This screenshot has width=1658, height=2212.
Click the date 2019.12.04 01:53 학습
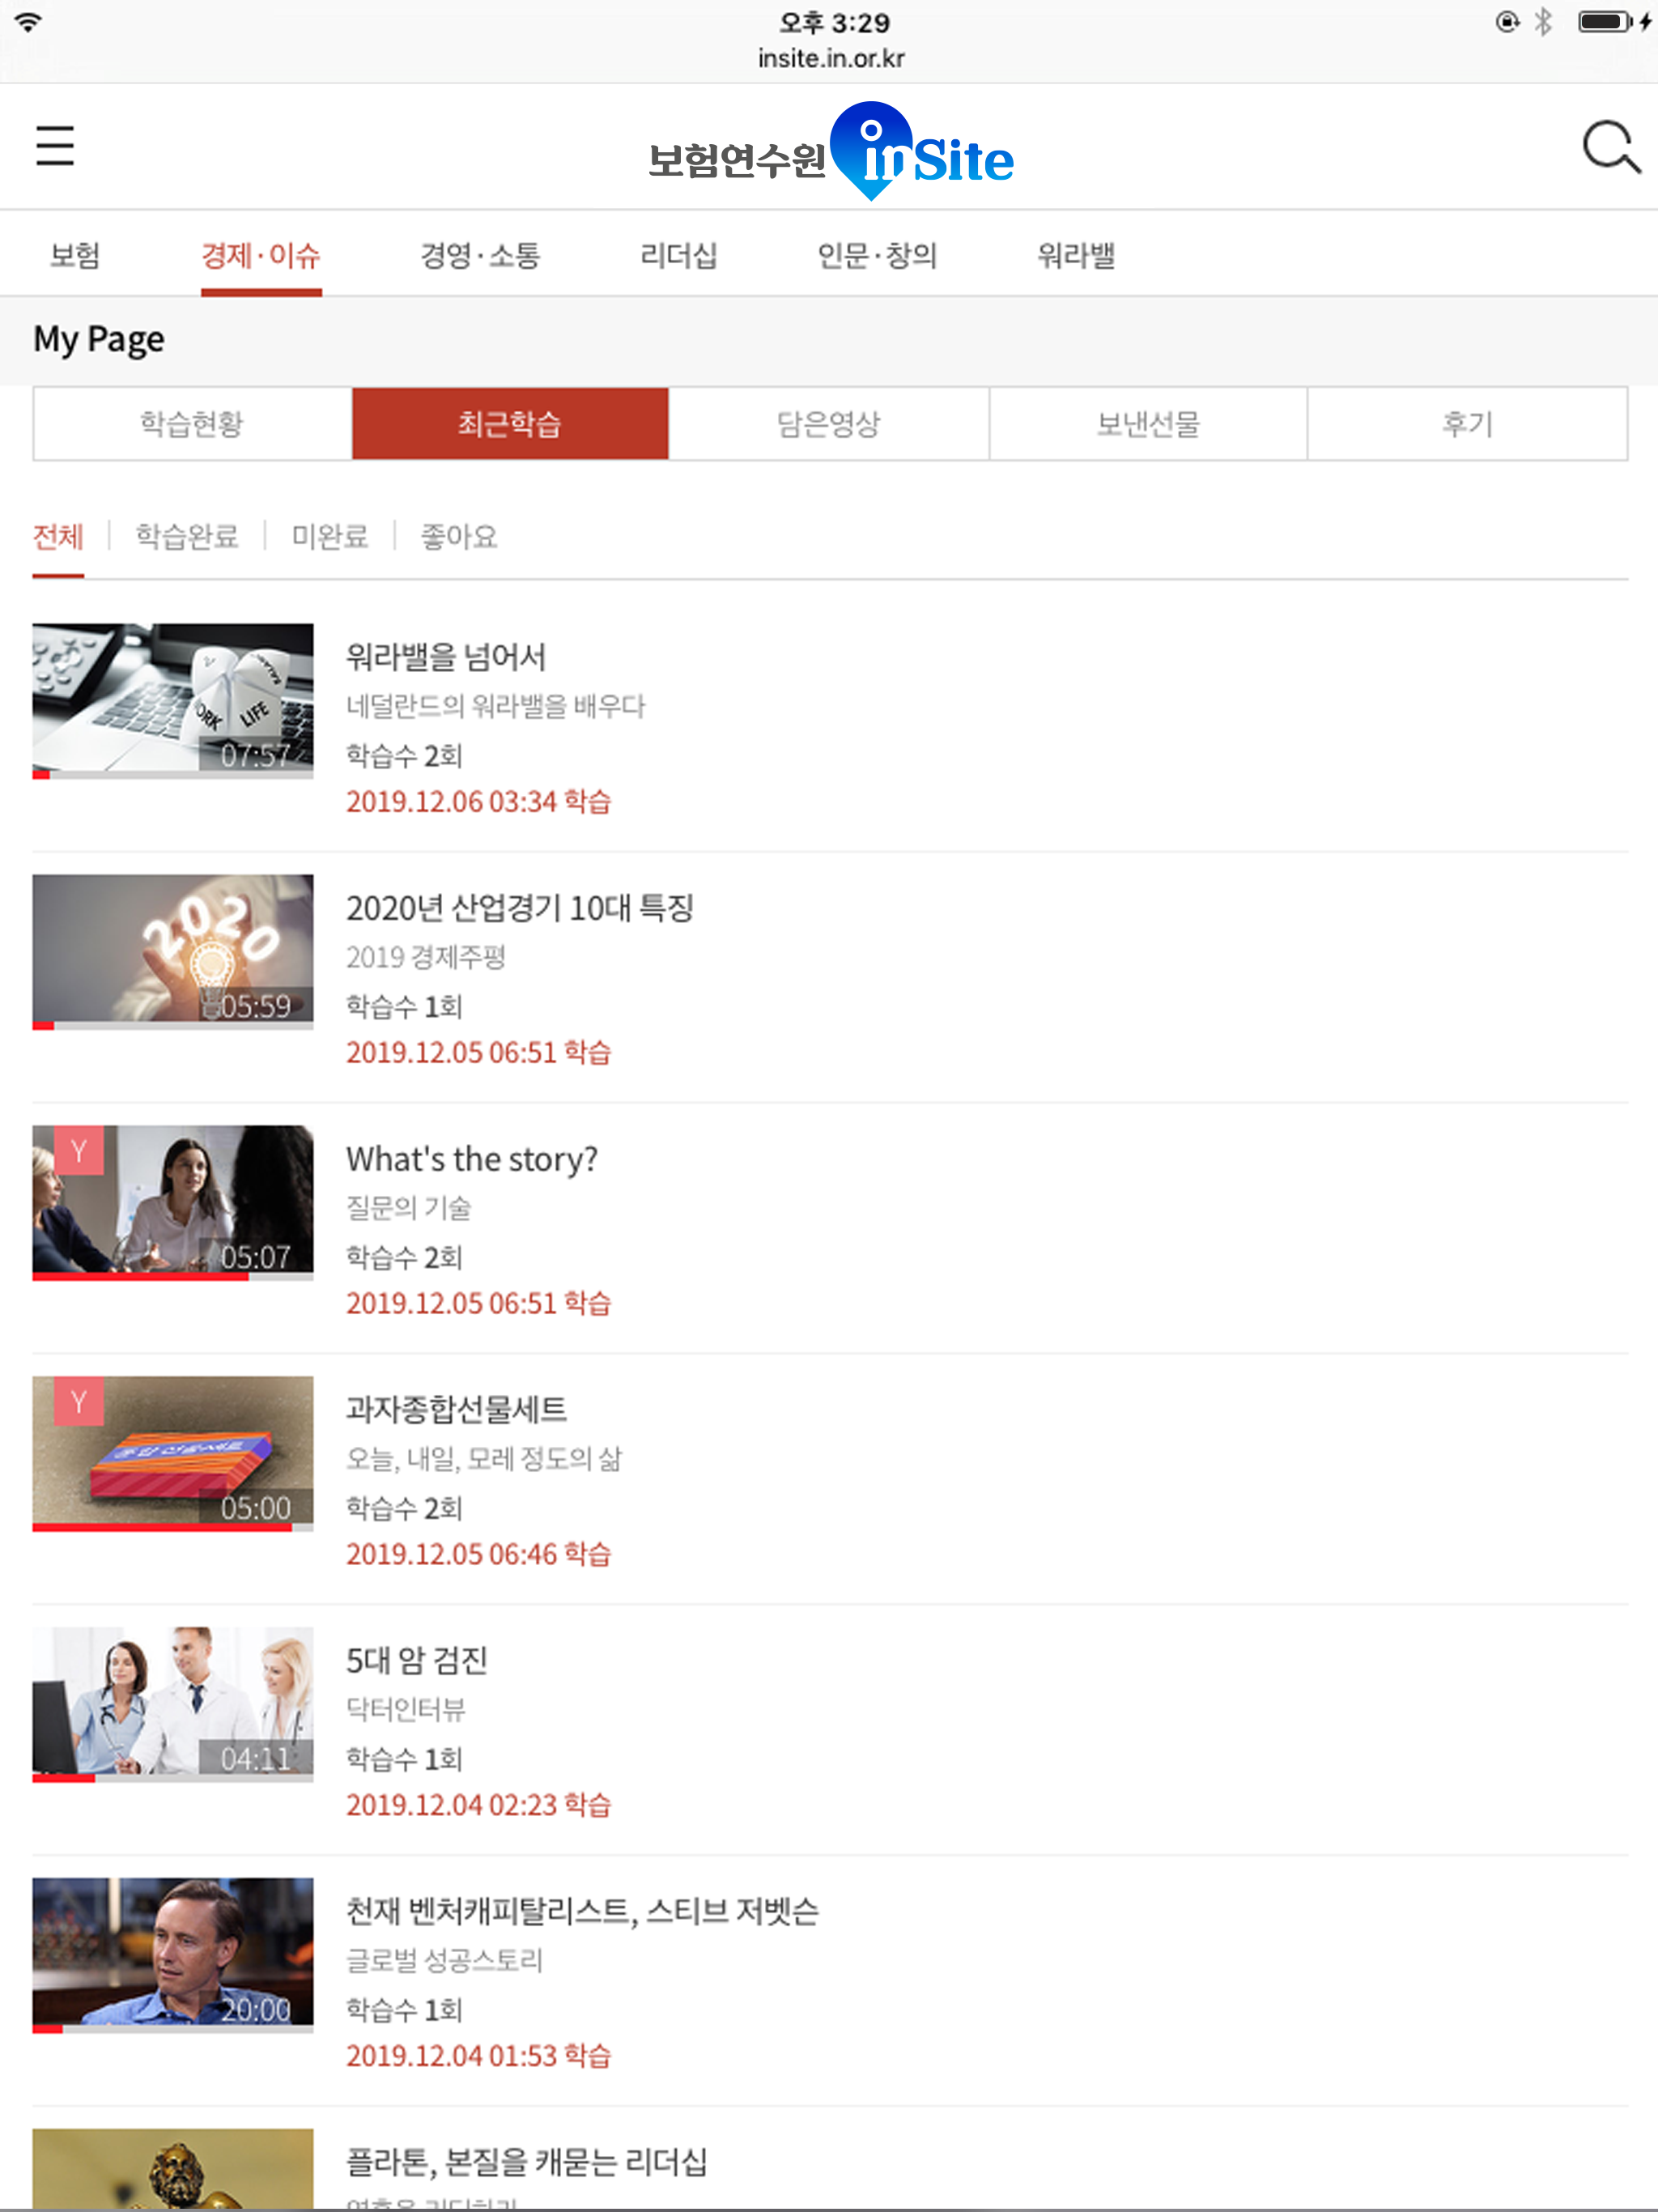[479, 2057]
